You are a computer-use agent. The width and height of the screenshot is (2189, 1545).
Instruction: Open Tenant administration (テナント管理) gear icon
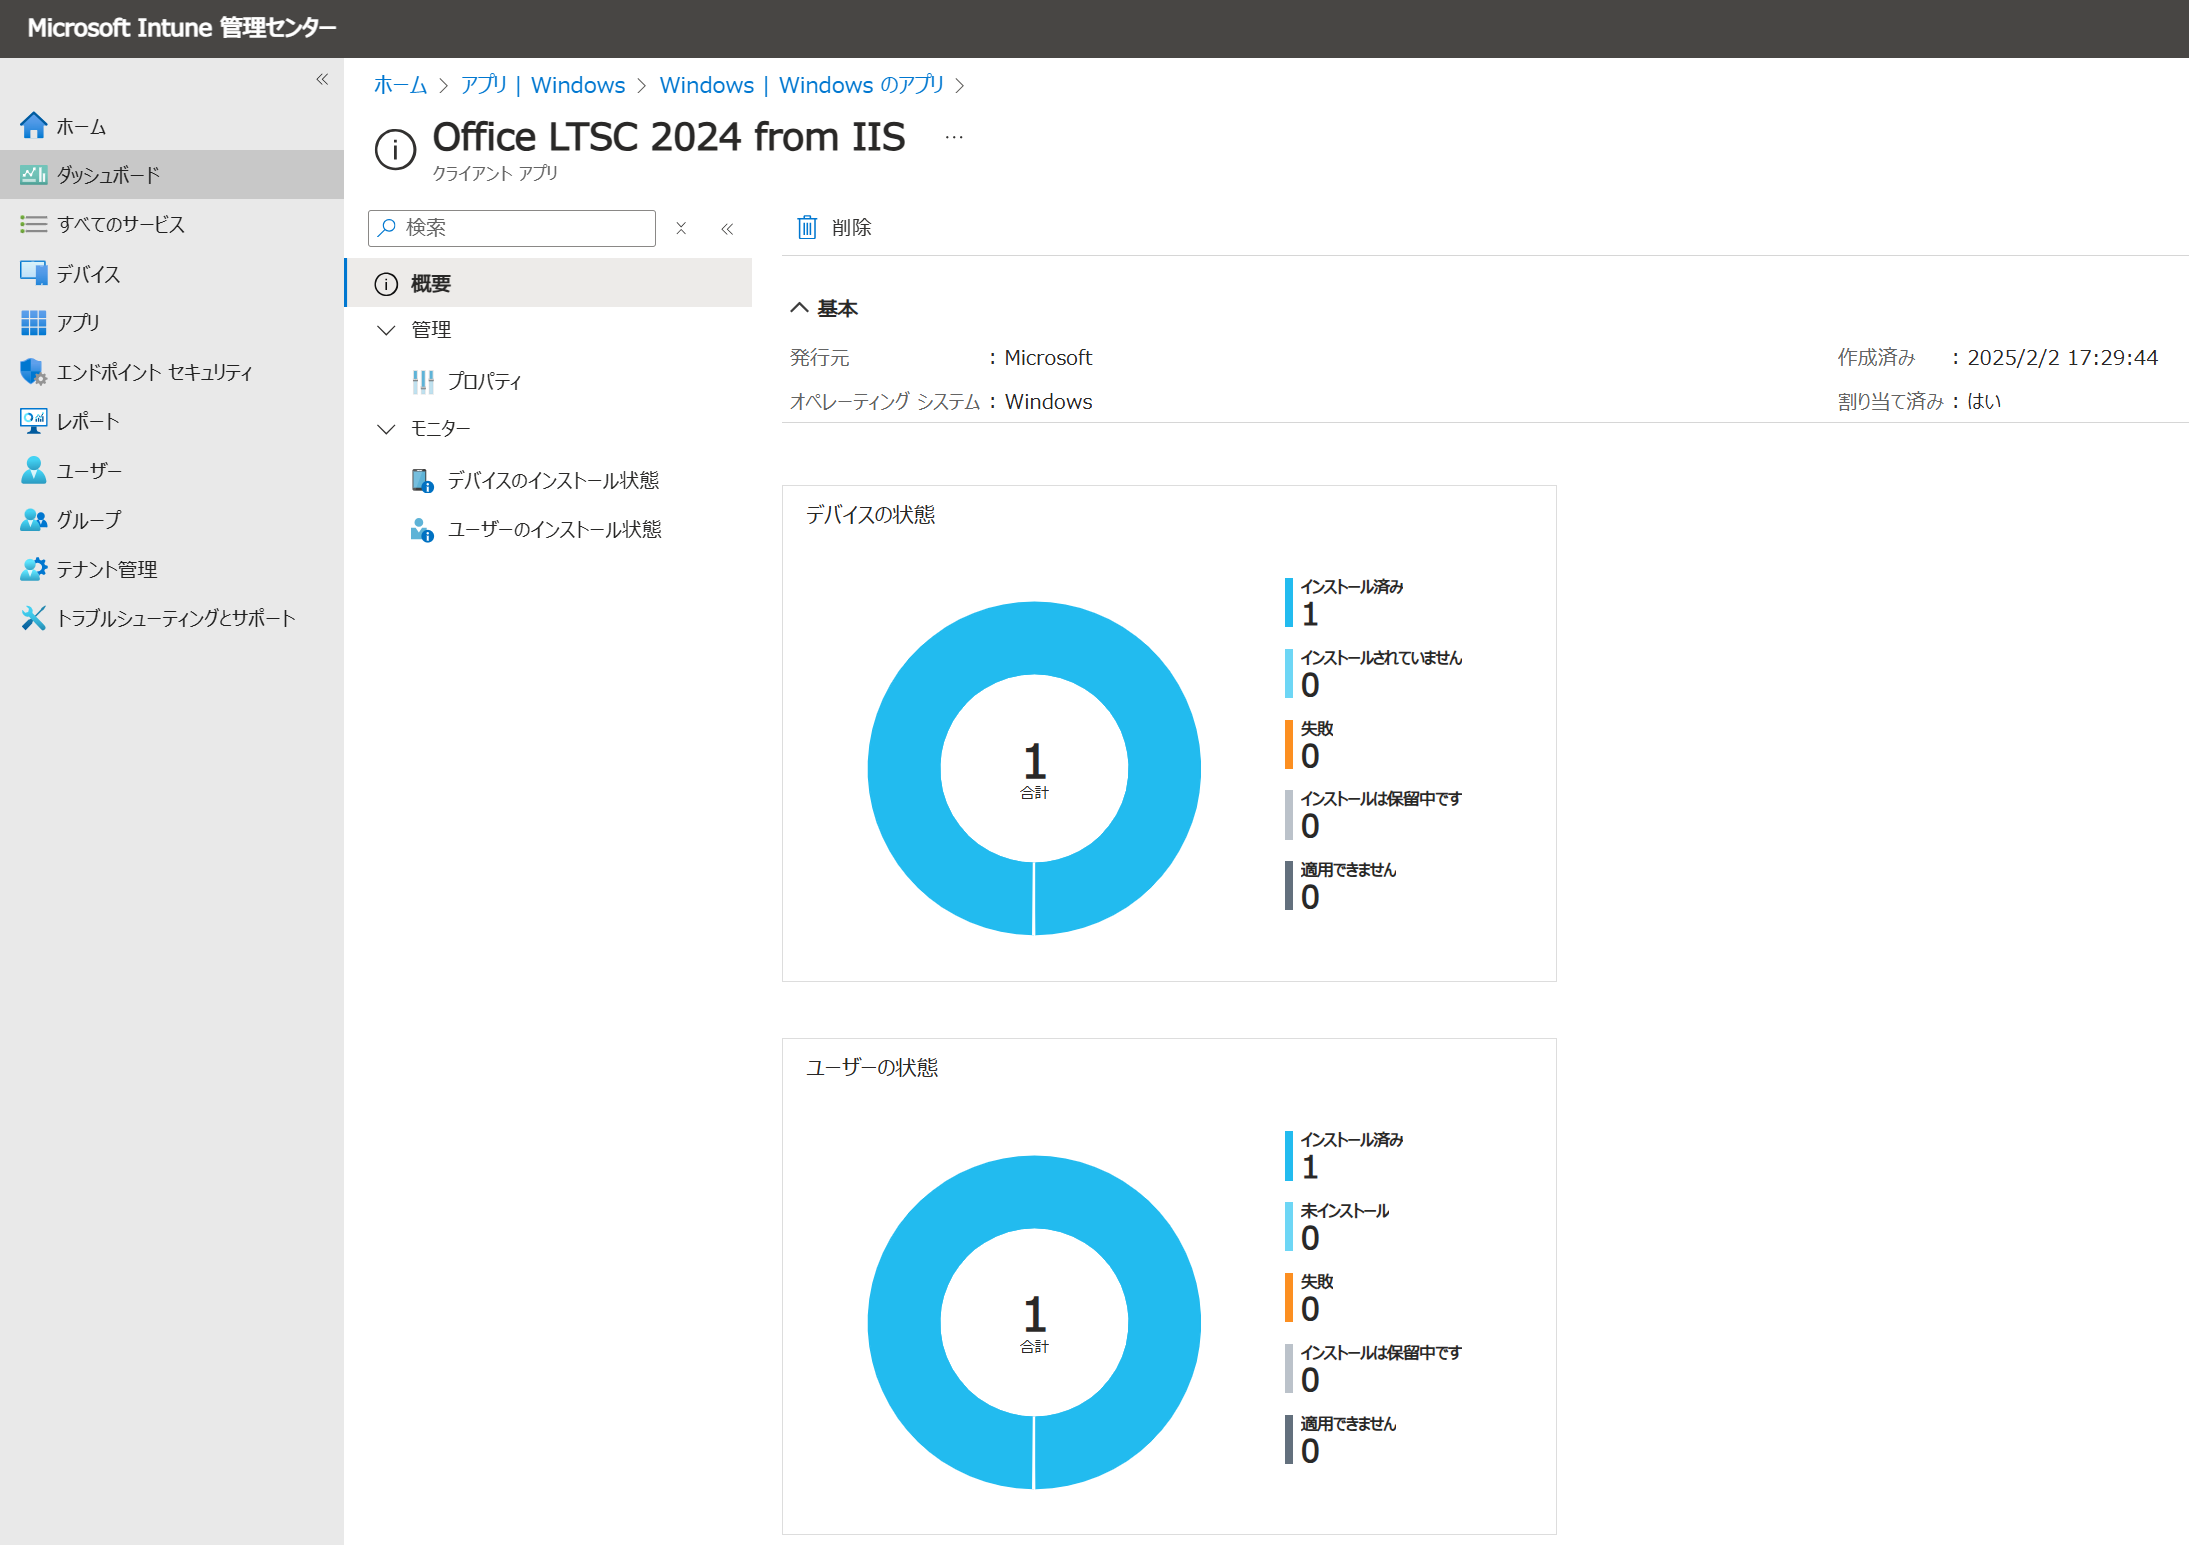(33, 569)
